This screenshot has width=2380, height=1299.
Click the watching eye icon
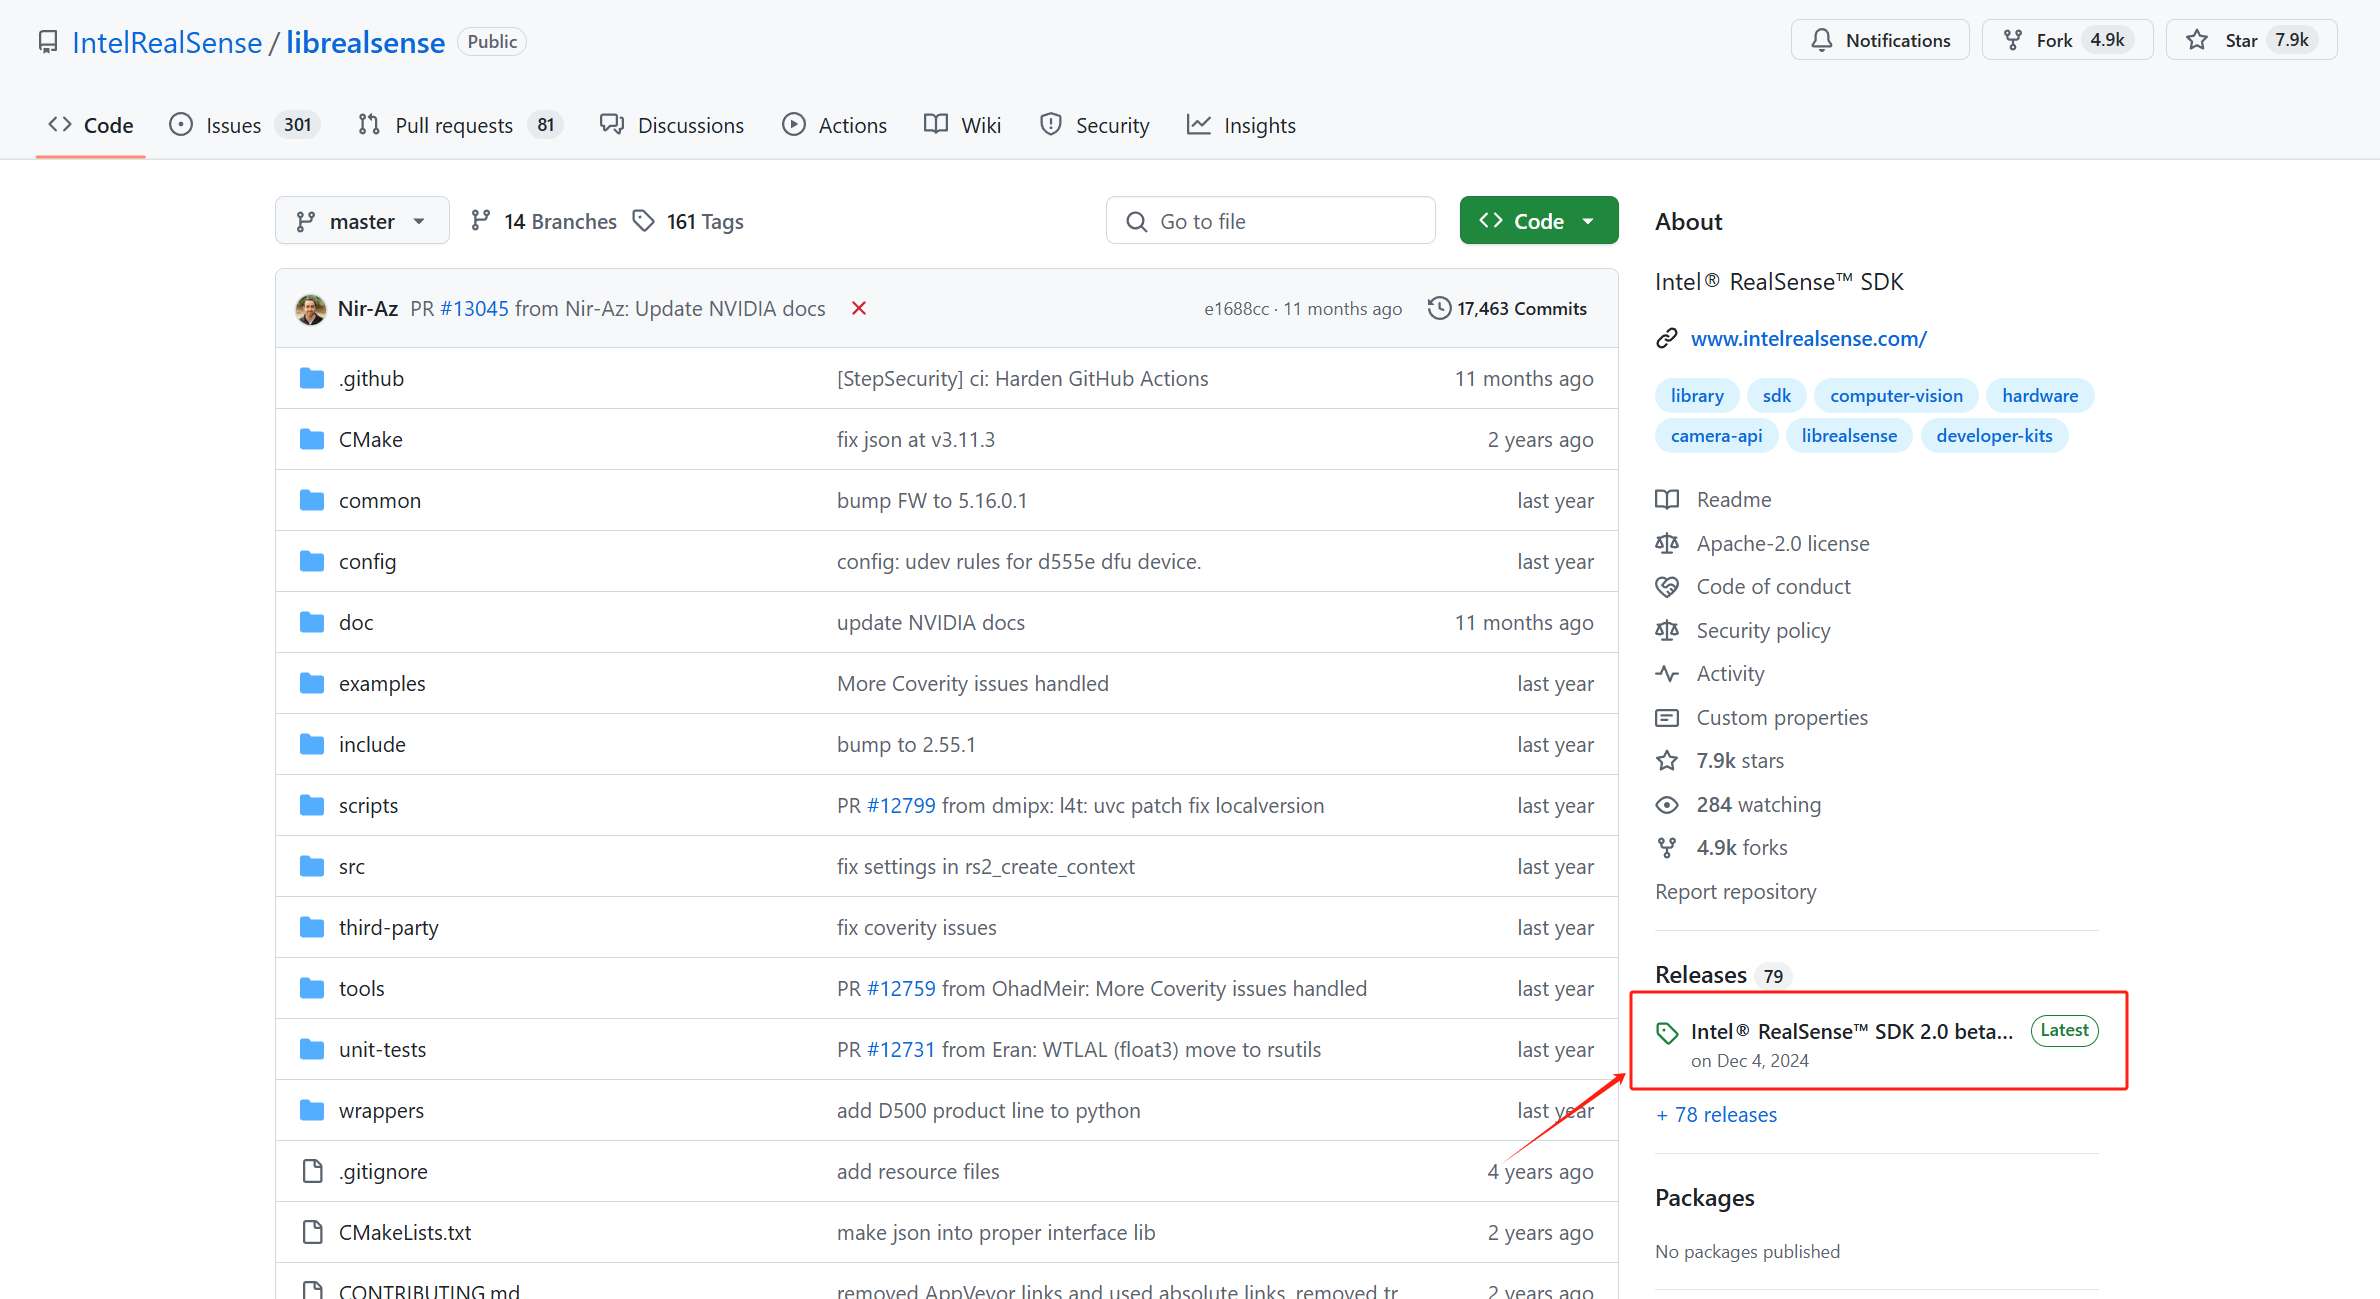tap(1667, 804)
